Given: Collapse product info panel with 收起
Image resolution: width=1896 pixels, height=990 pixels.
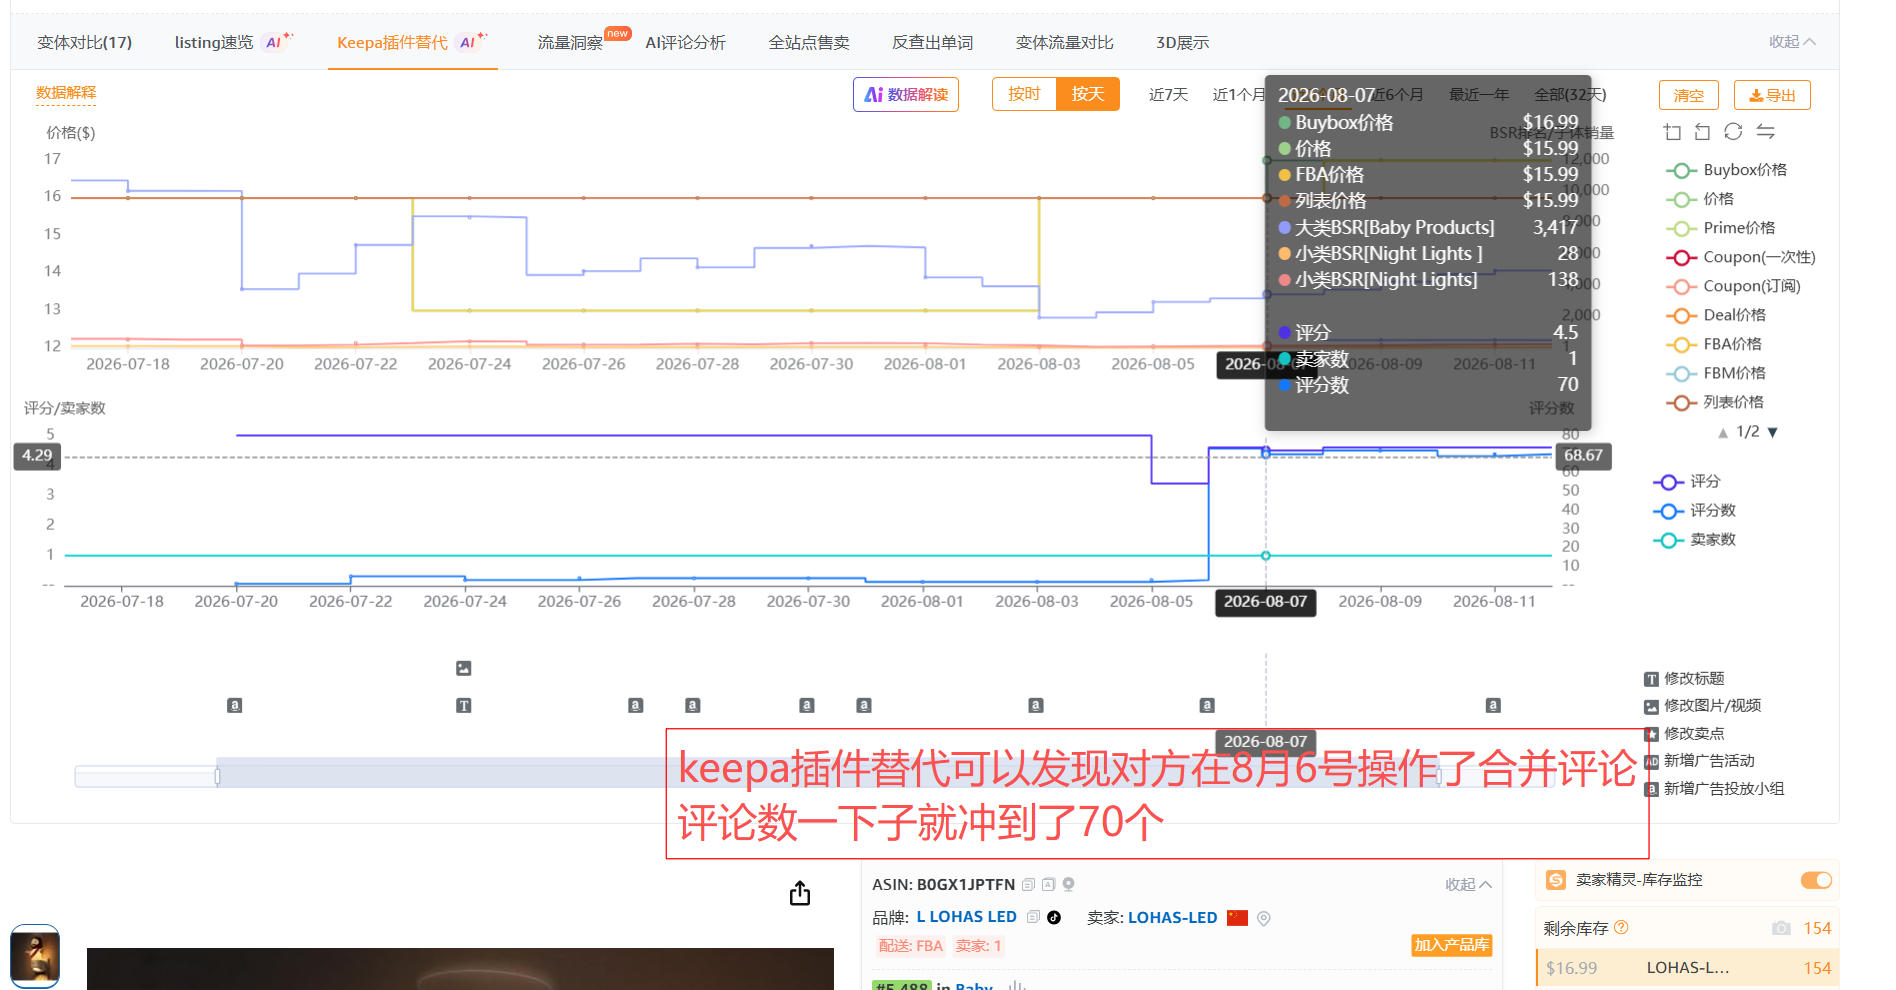Looking at the screenshot, I should pos(1468,885).
